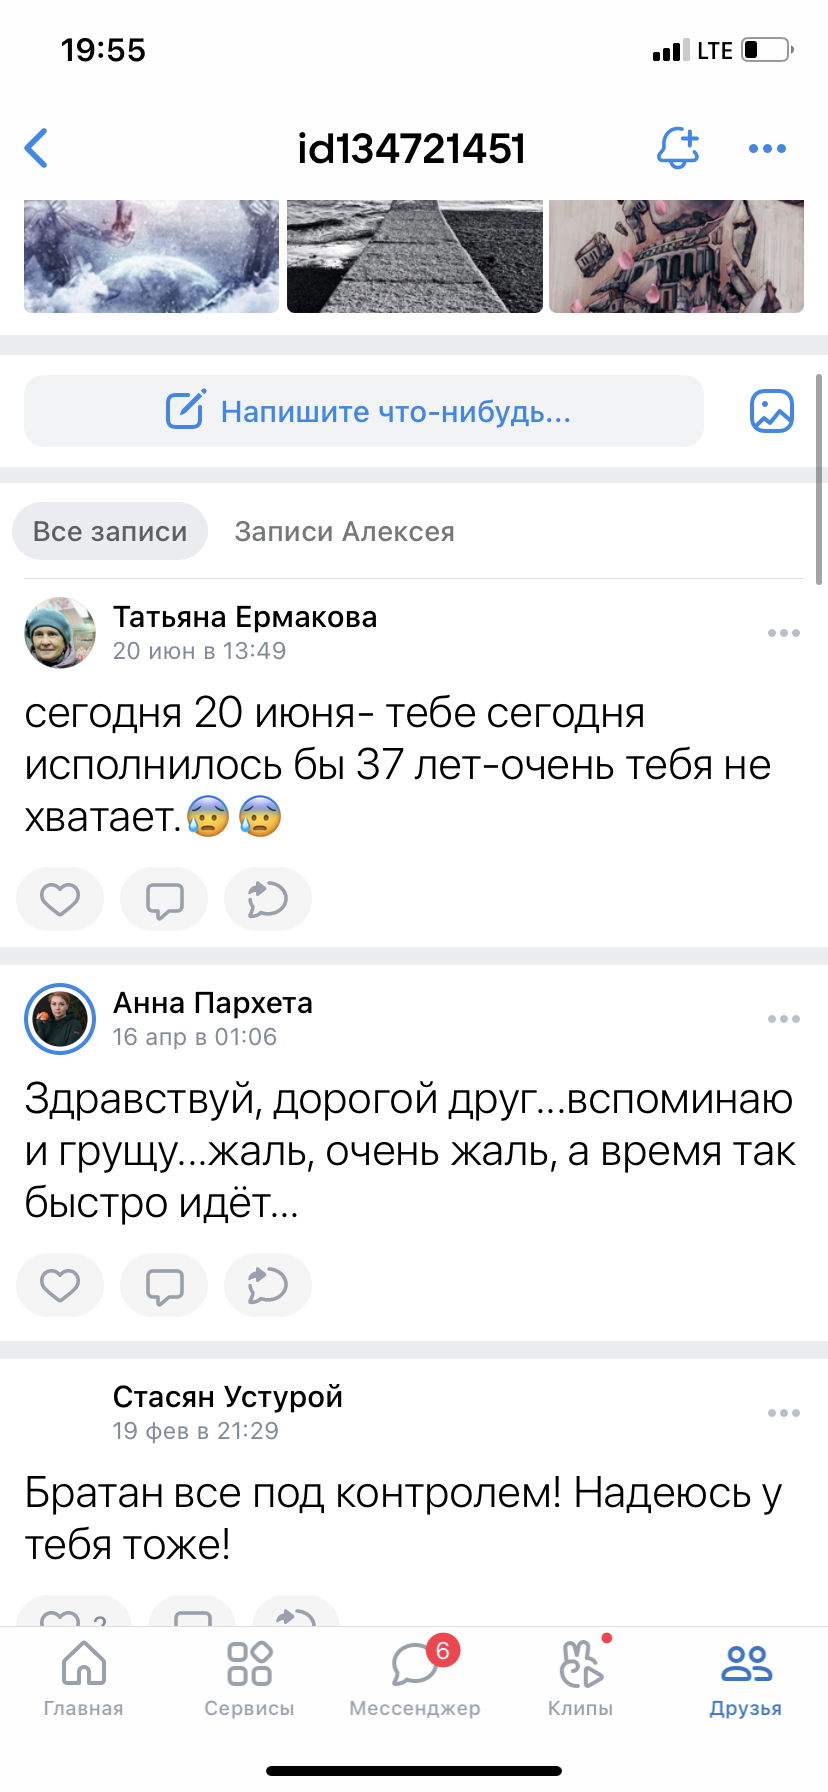Switch to the 'Записи Алексея' tab
This screenshot has height=1792, width=828.
pos(344,531)
